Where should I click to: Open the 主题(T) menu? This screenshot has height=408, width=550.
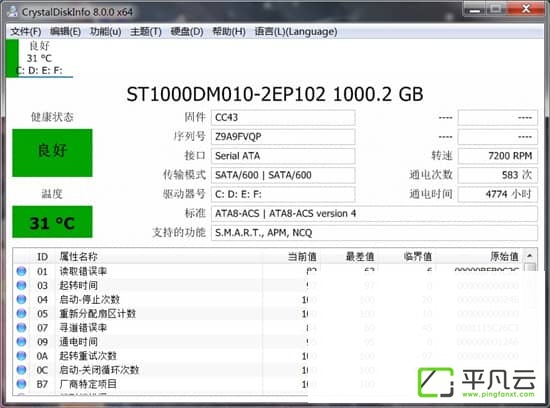tap(146, 32)
